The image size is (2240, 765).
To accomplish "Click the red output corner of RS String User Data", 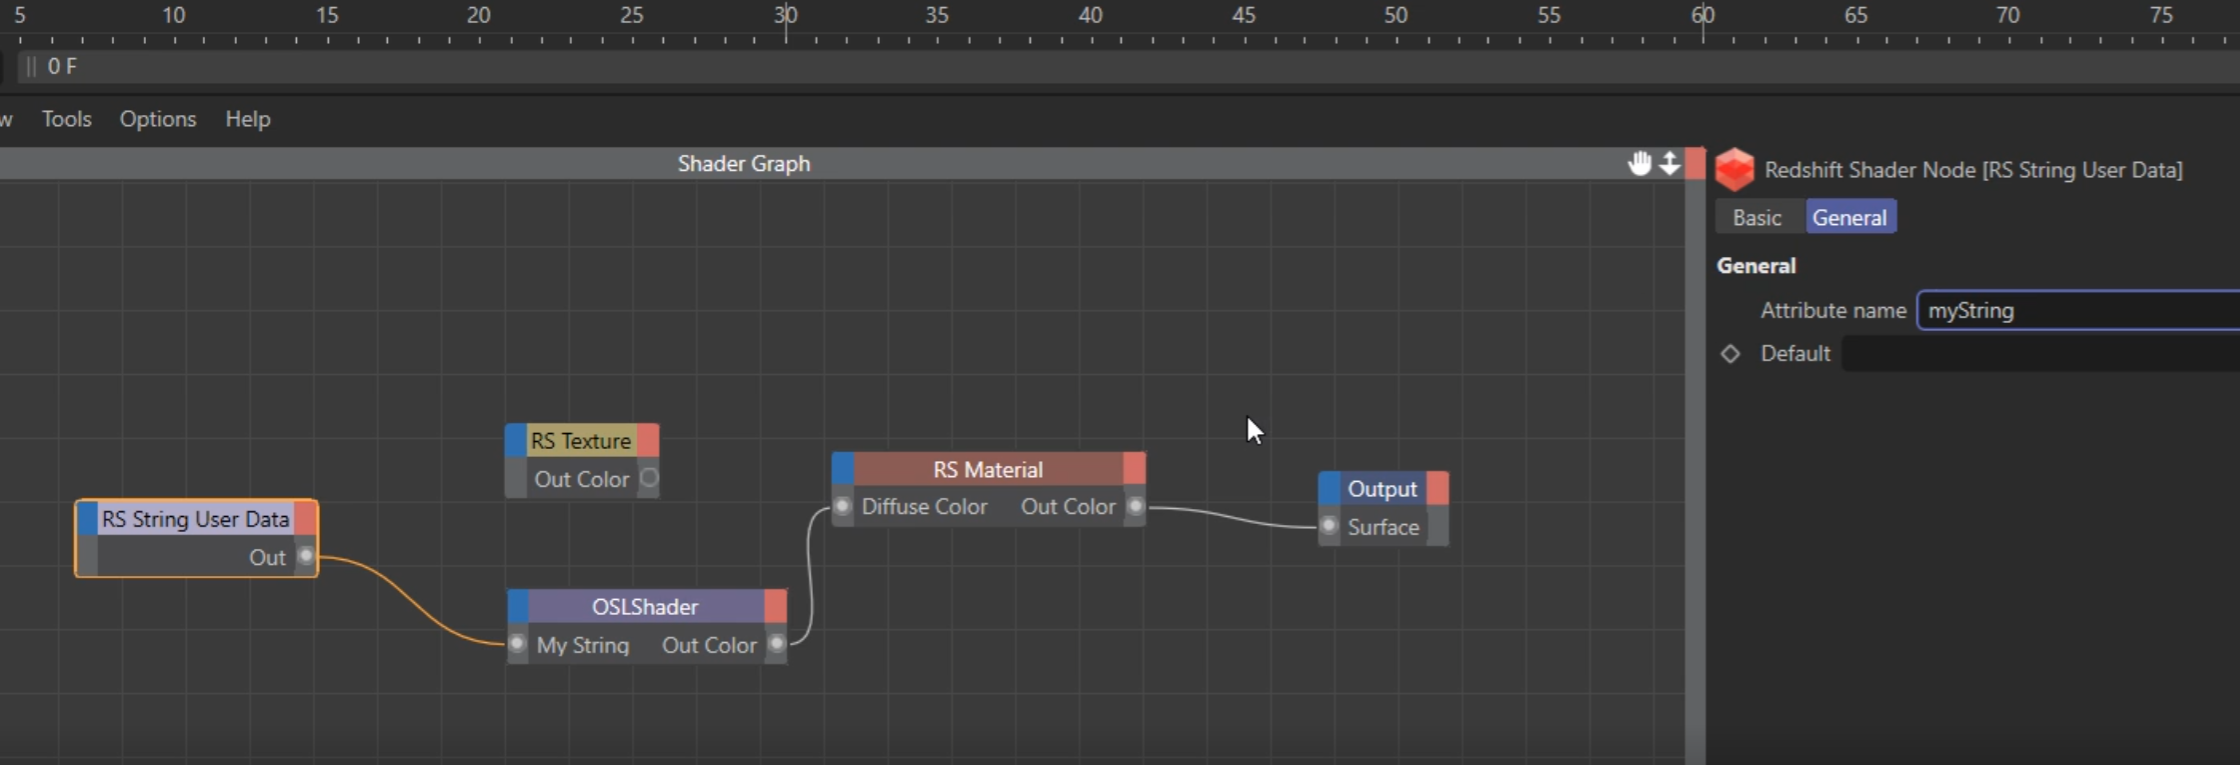I will 305,518.
